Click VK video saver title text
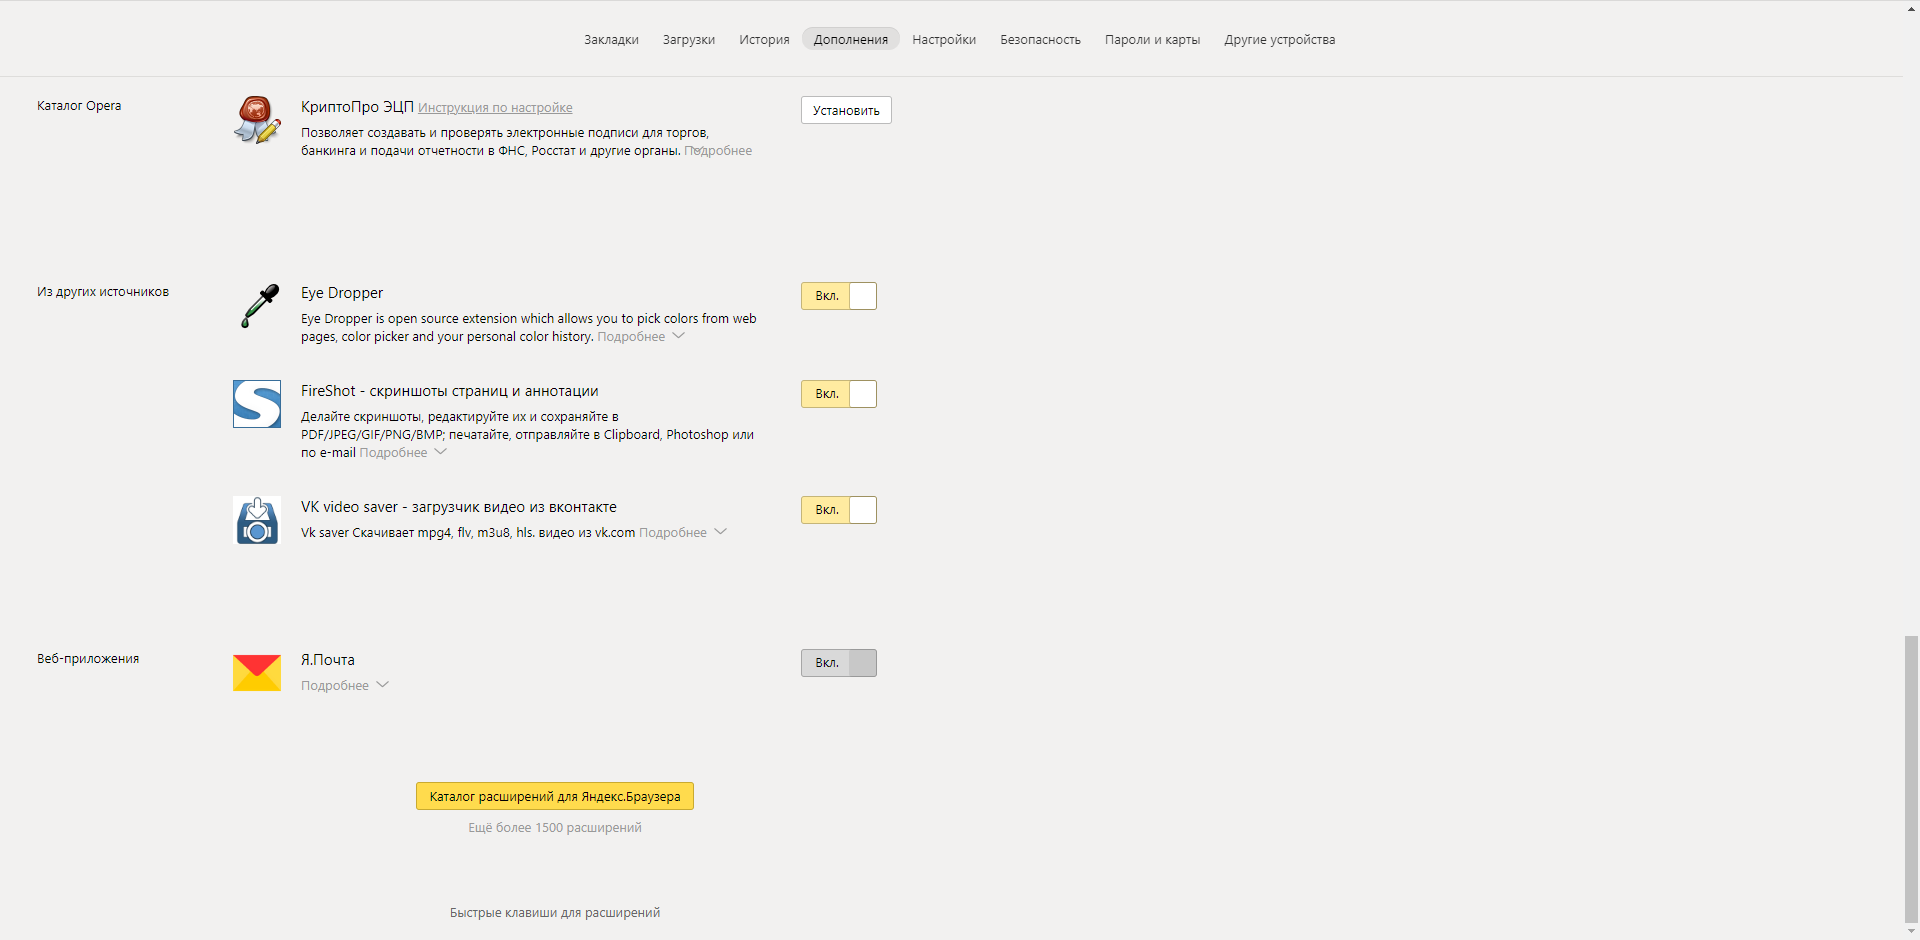 pos(459,507)
